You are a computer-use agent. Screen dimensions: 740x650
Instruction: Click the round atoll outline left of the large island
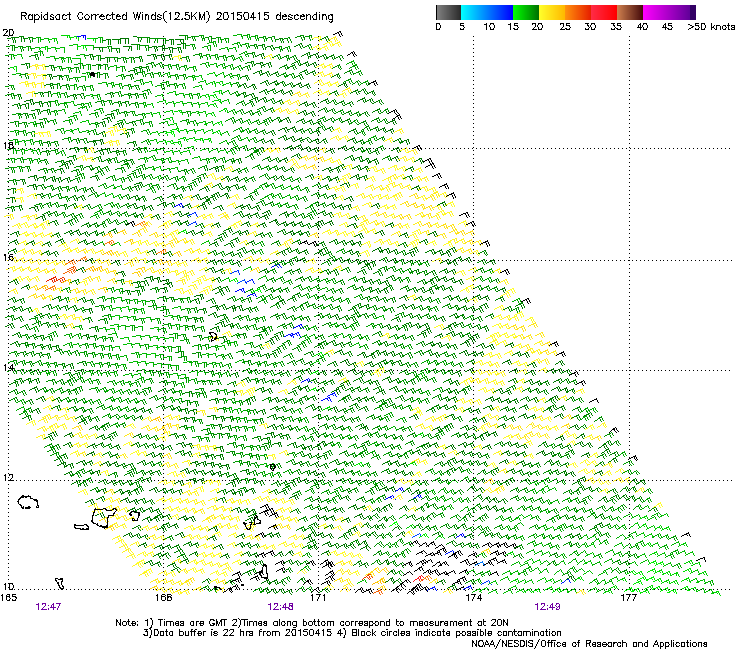pos(28,502)
